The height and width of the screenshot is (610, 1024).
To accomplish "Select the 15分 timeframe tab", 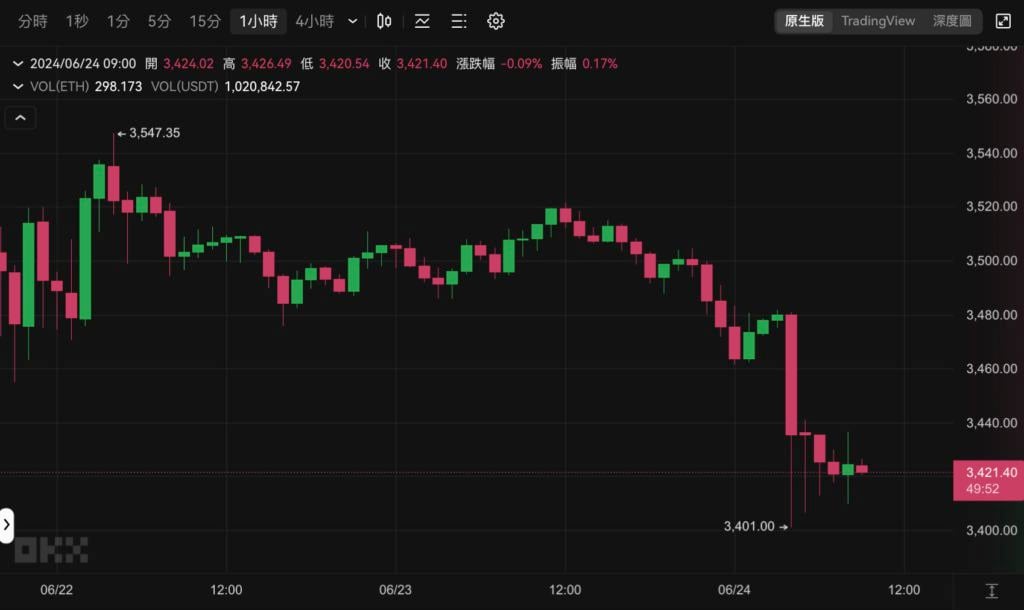I will click(x=205, y=21).
